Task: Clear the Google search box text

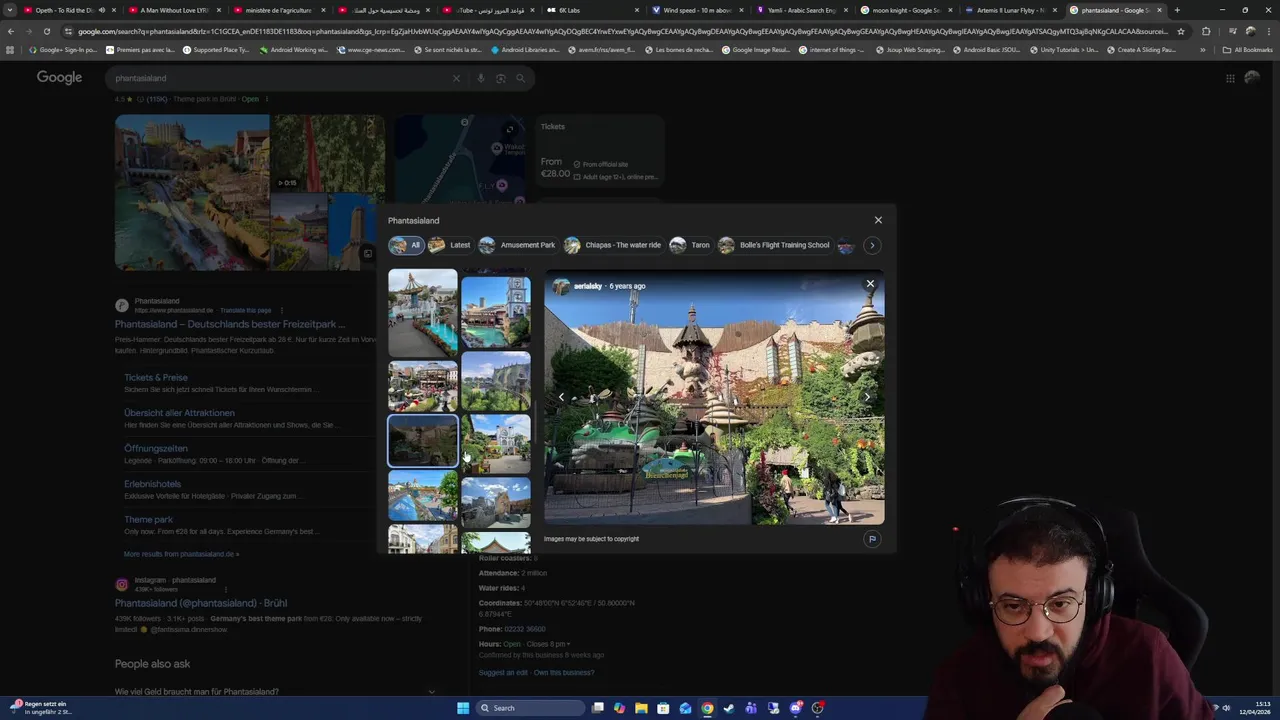Action: pos(456,78)
